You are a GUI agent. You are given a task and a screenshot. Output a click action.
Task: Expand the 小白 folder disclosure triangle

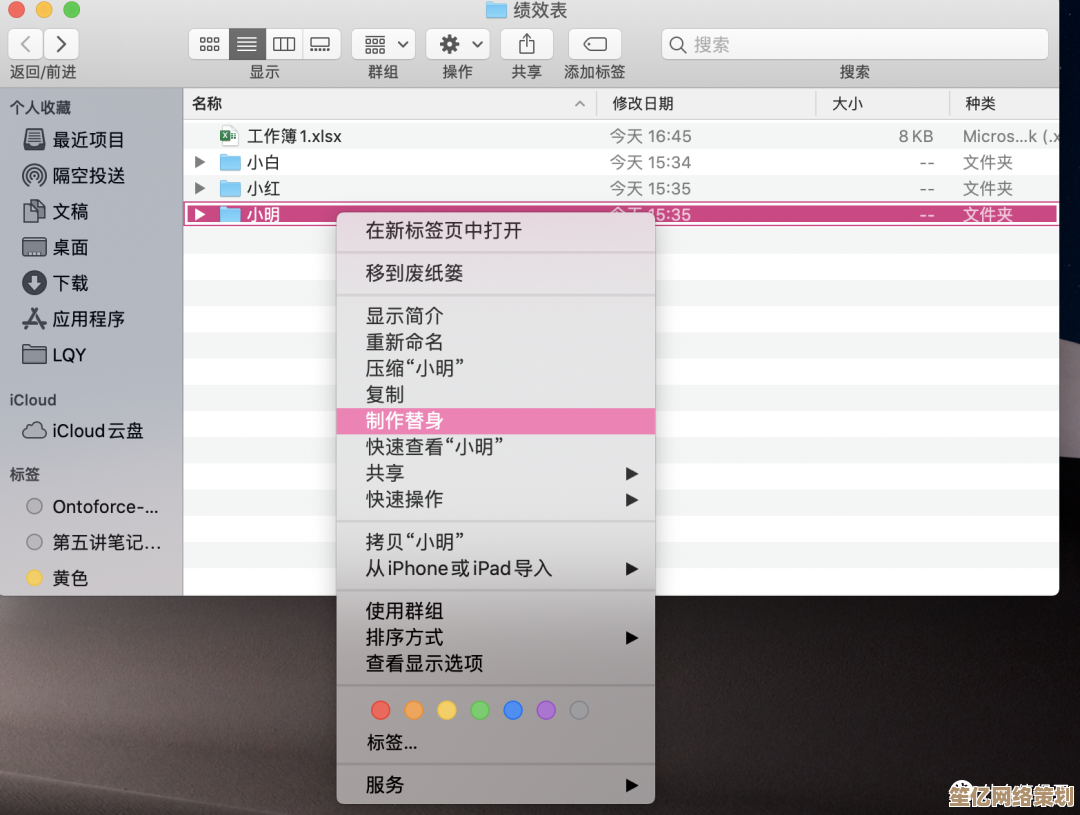click(x=200, y=162)
